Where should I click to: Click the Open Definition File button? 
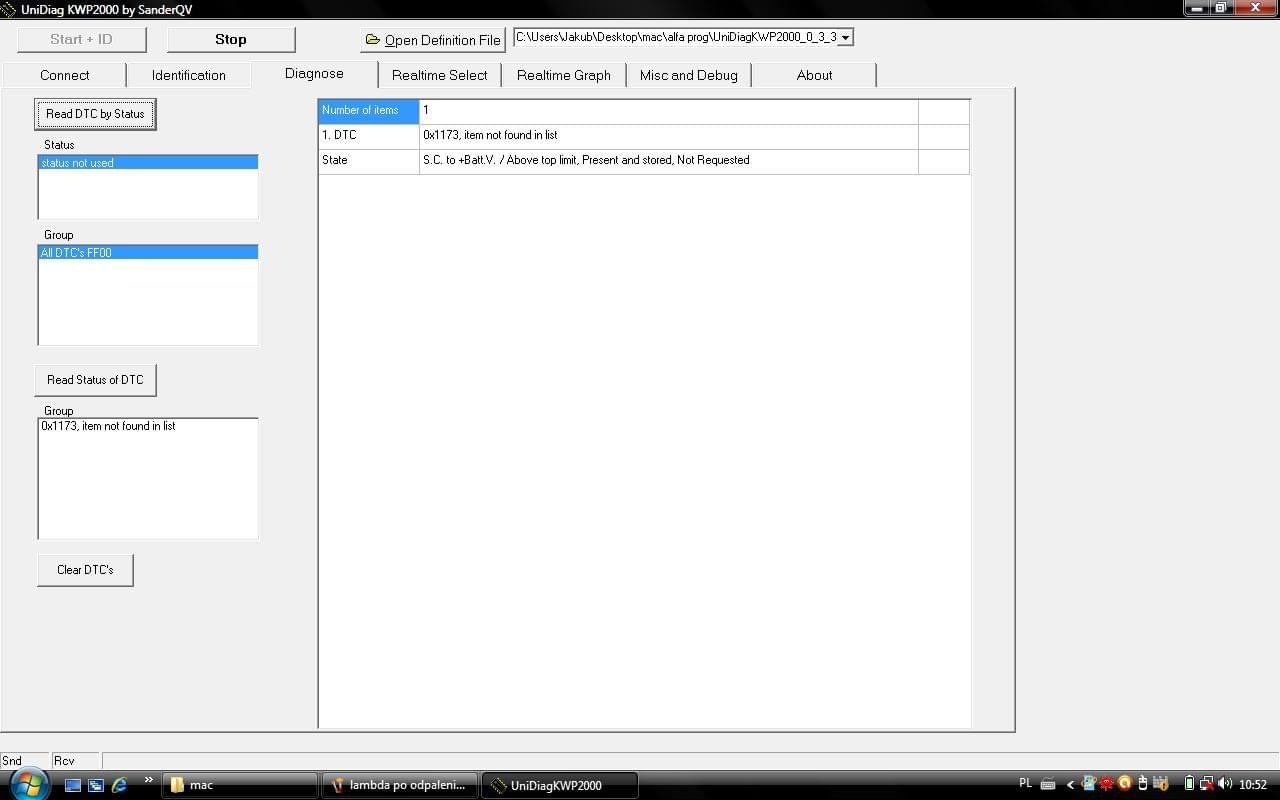click(433, 40)
